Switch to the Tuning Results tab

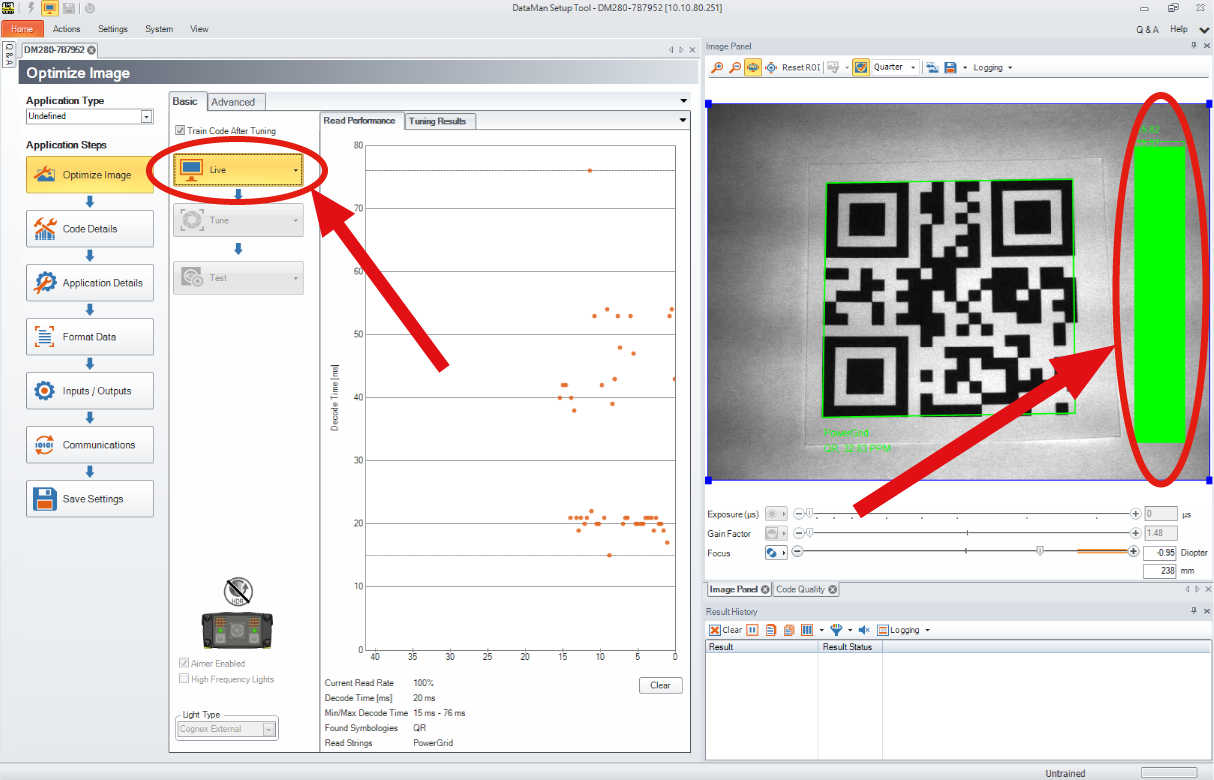pos(438,121)
